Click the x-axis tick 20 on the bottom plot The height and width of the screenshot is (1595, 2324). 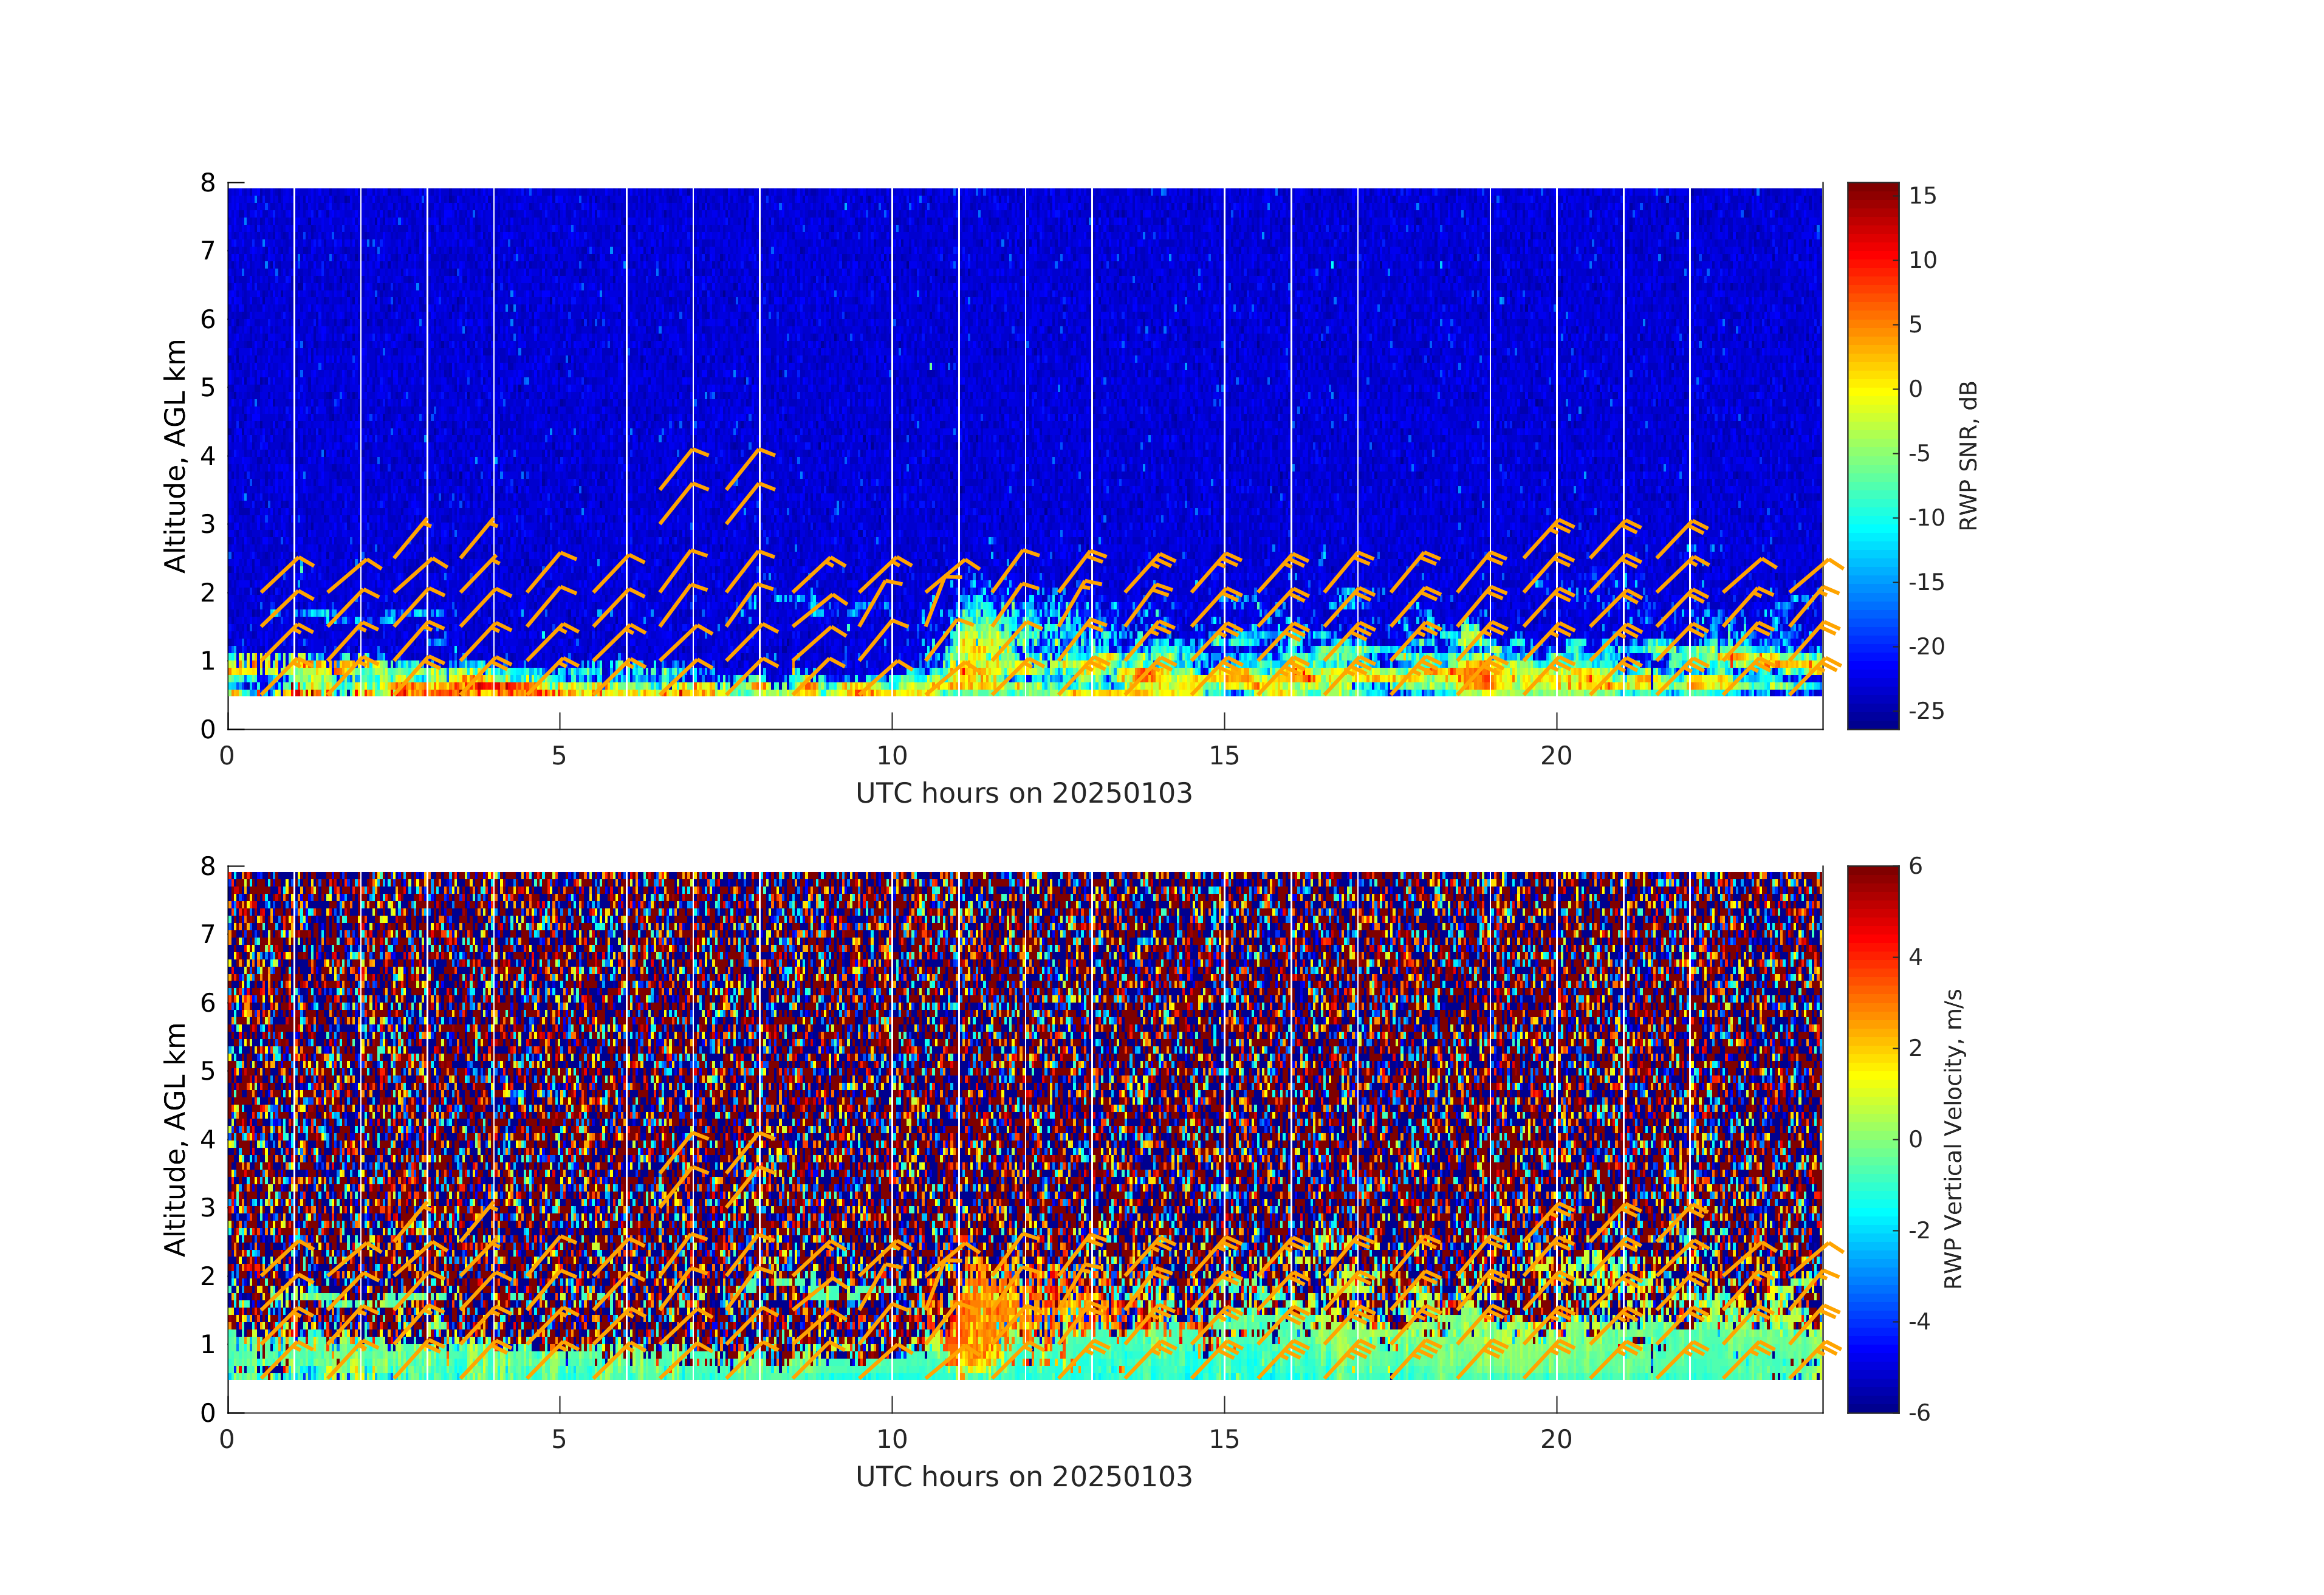pyautogui.click(x=1556, y=1439)
